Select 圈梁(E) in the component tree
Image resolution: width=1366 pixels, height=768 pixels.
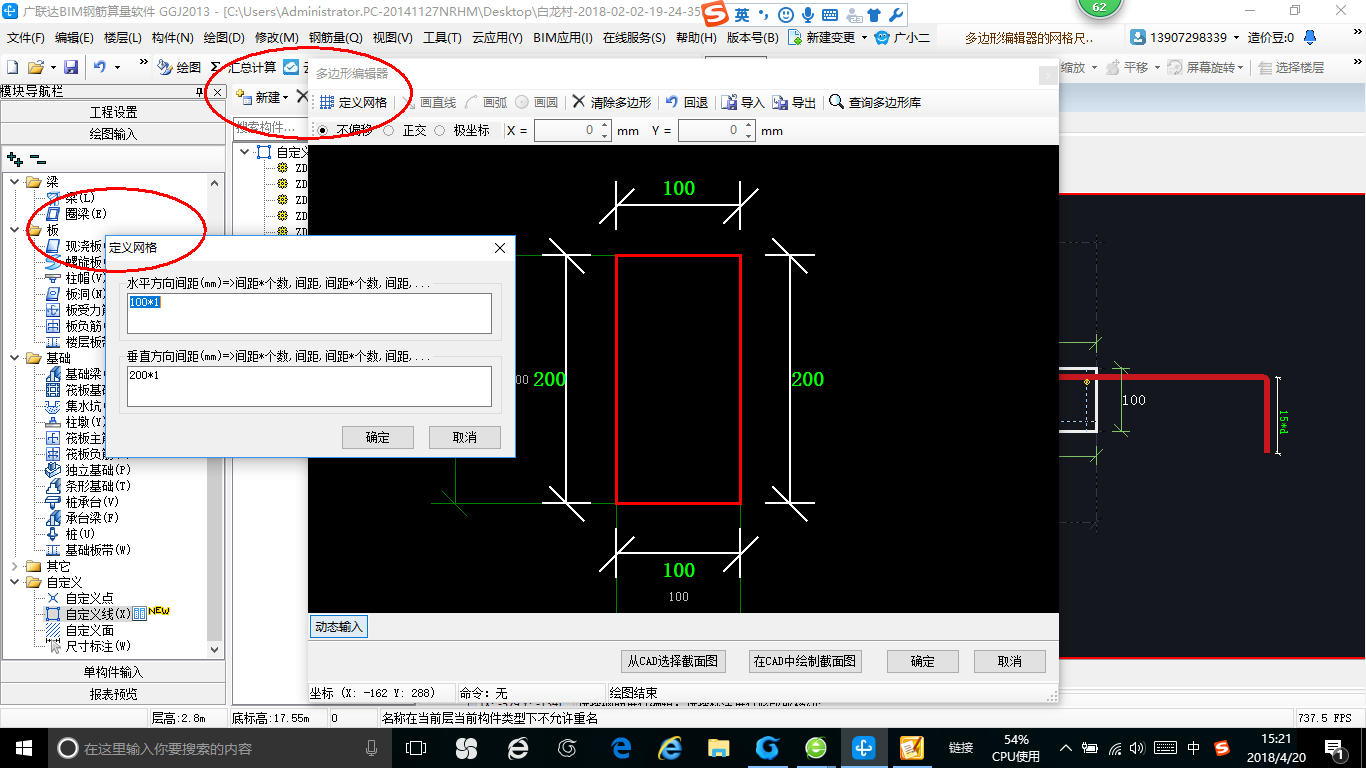[77, 214]
